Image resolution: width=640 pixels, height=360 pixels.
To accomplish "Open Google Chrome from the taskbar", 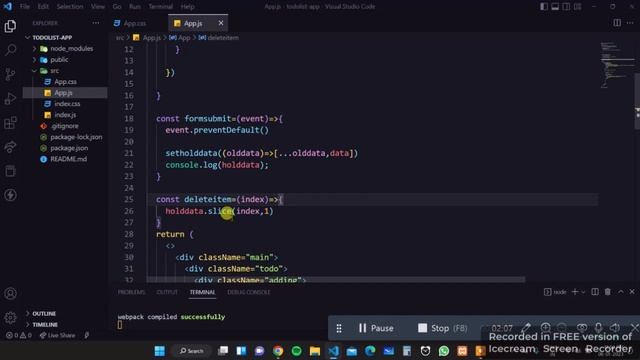I will (x=278, y=351).
